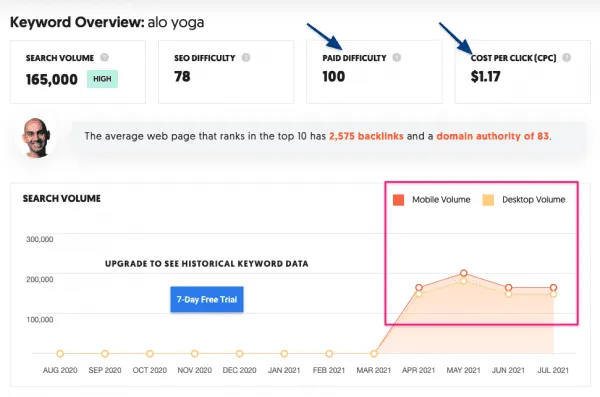Click the 200,000 axis label
The image size is (600, 397).
click(x=39, y=279)
